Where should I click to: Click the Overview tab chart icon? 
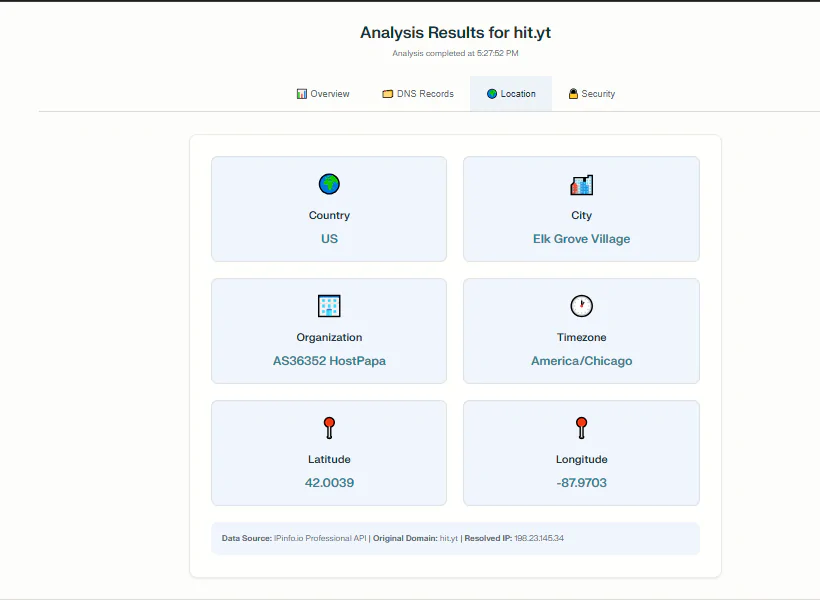[x=302, y=94]
